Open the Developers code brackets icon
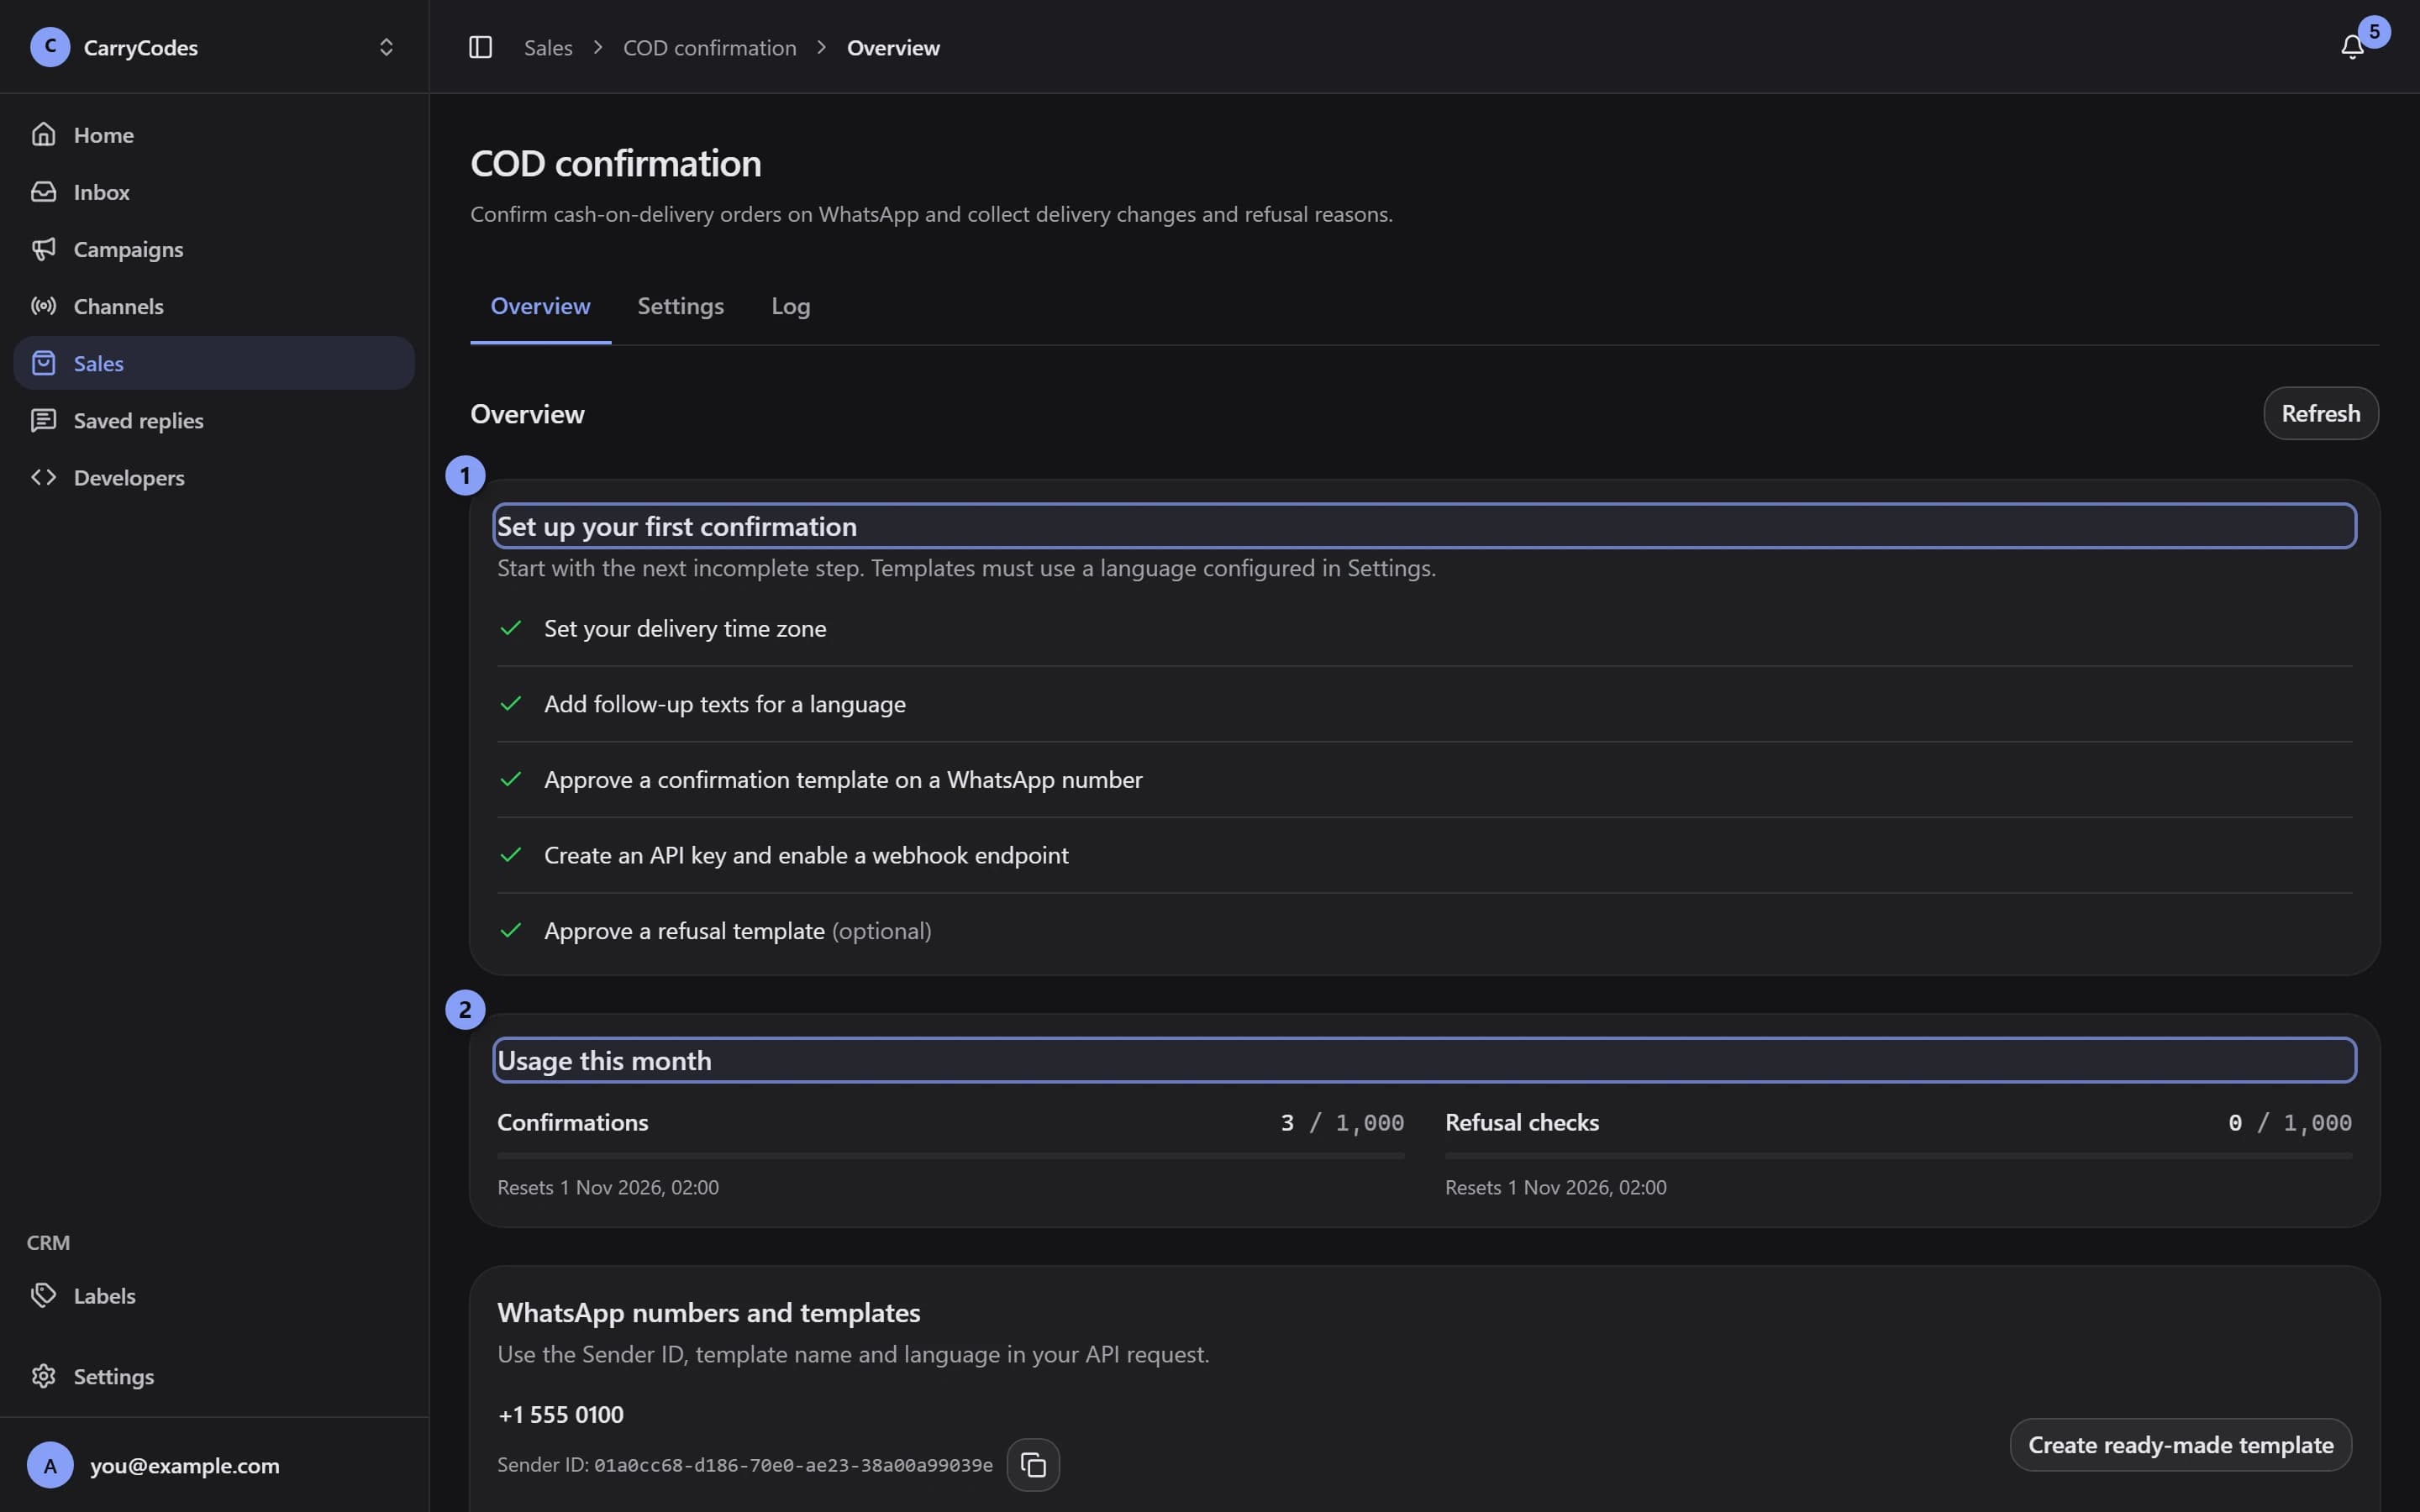Viewport: 2420px width, 1512px height. [43, 477]
